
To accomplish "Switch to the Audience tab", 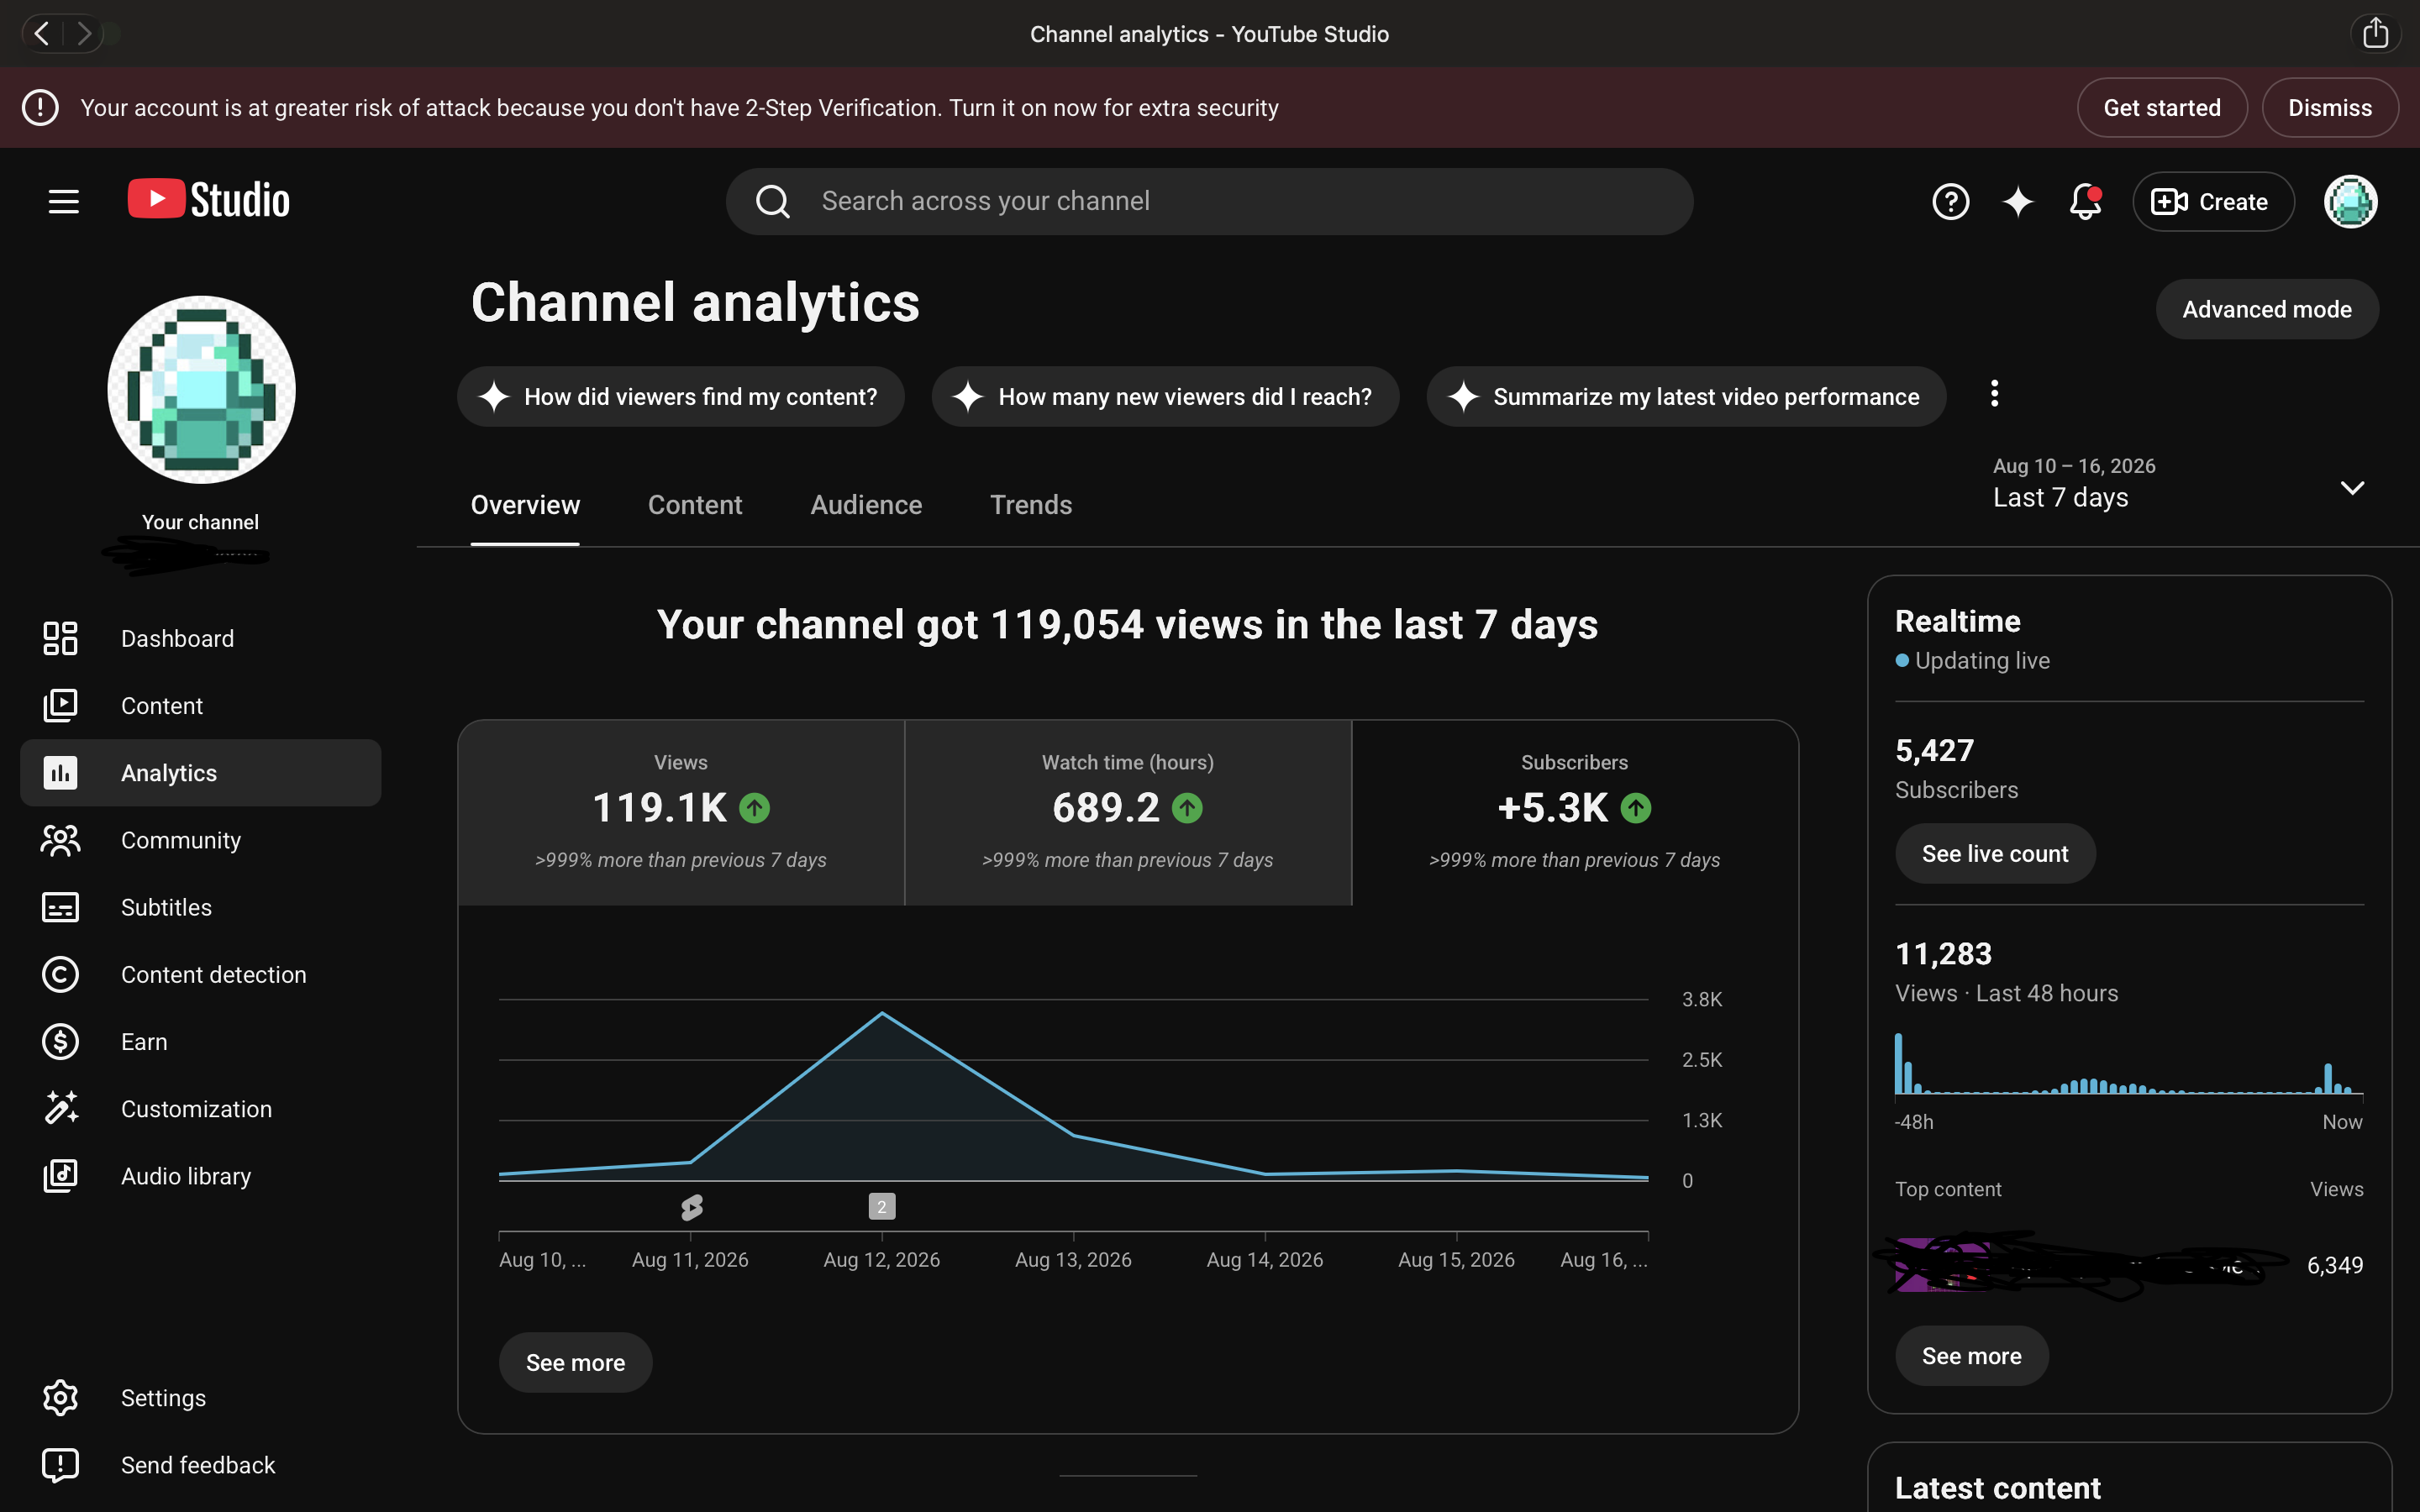I will pos(866,505).
